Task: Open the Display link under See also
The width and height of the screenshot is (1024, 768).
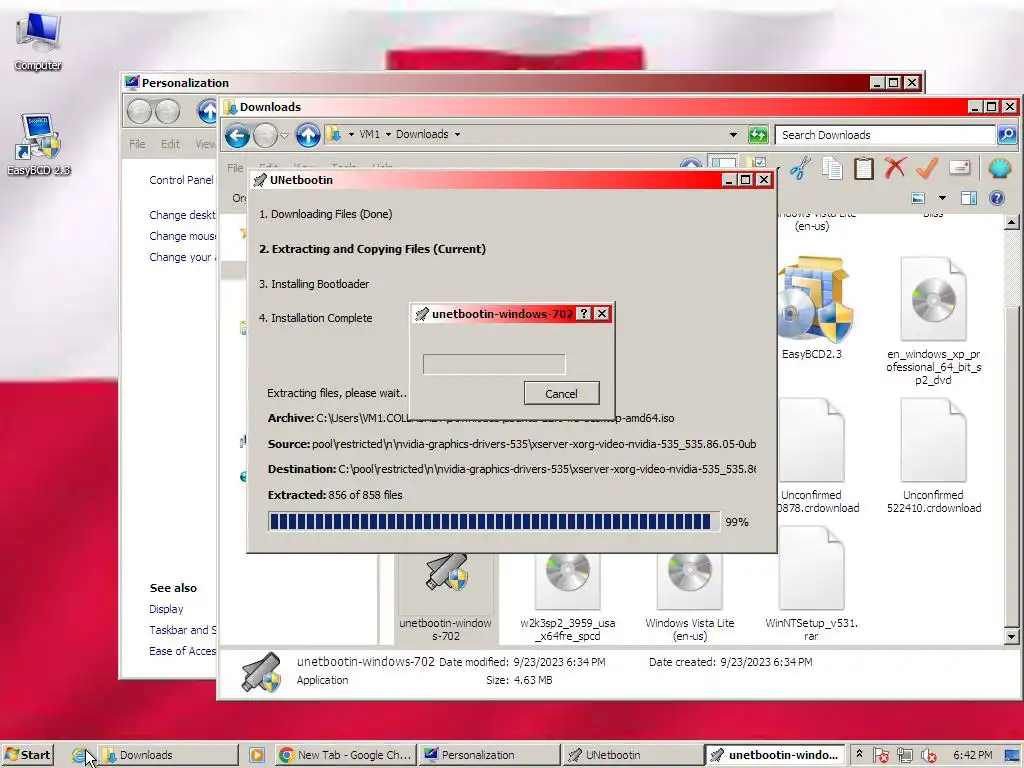Action: click(166, 609)
